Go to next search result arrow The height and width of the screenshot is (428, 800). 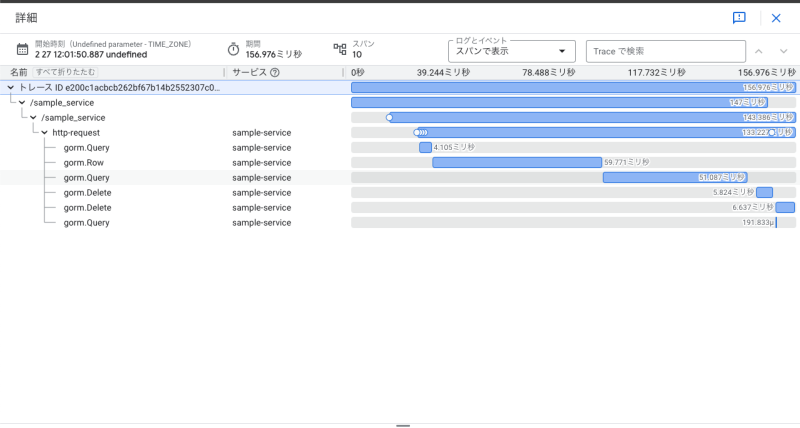click(784, 51)
